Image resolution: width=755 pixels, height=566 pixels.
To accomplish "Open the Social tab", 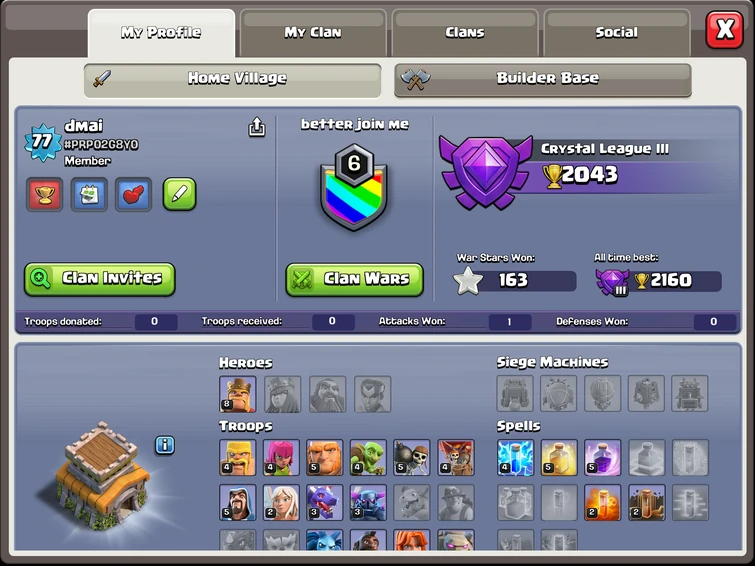I will tap(617, 33).
